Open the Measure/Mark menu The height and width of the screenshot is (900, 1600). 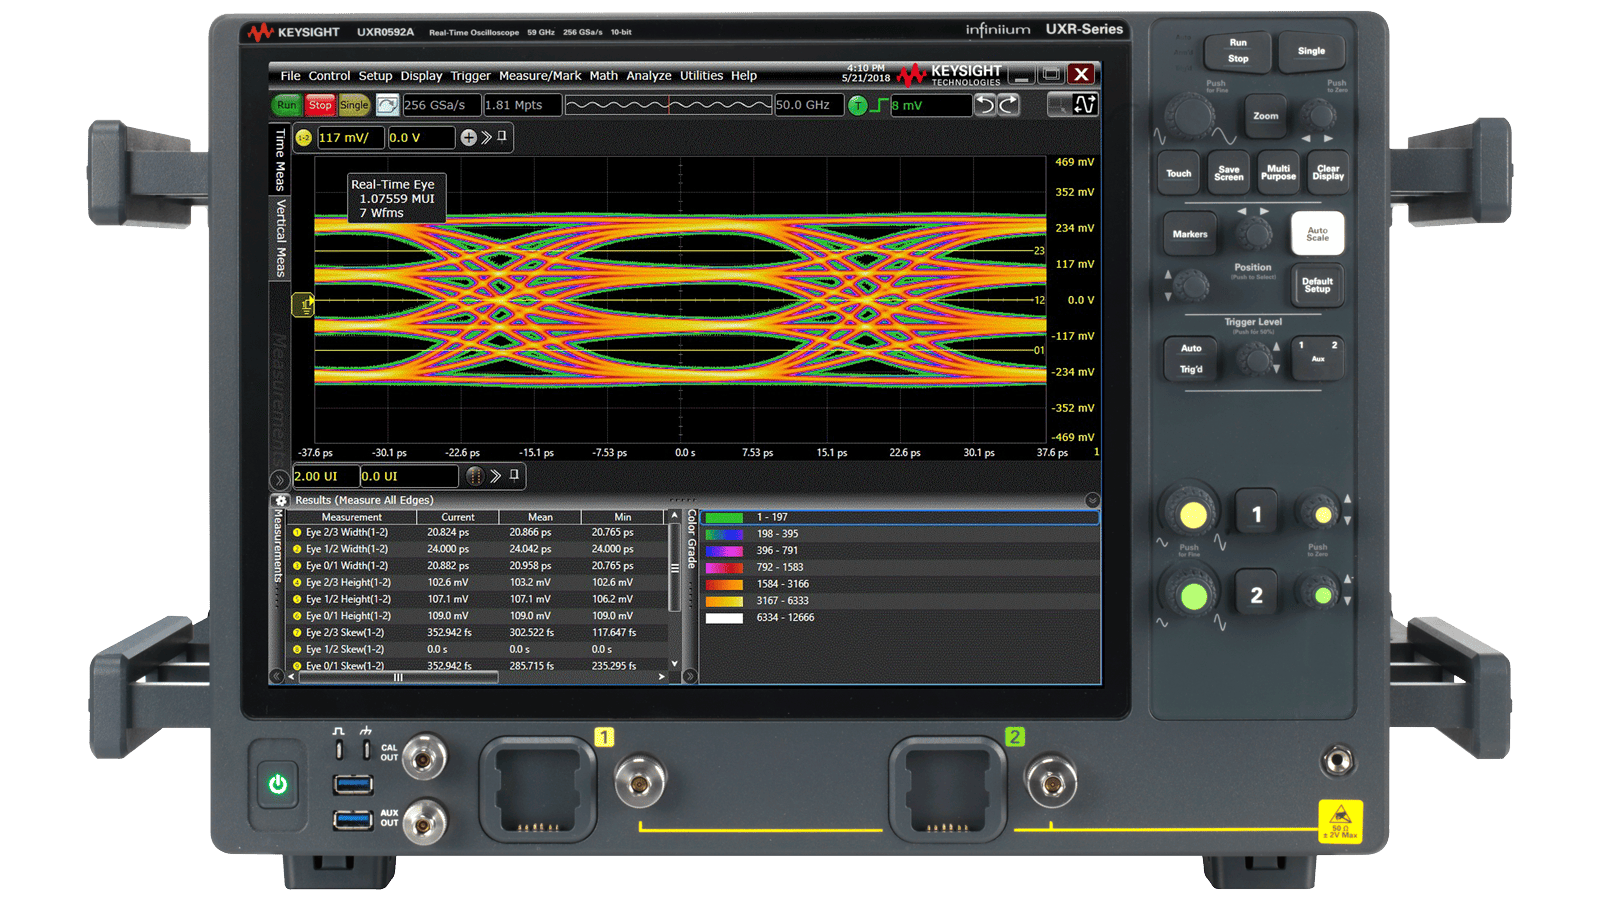(x=540, y=76)
